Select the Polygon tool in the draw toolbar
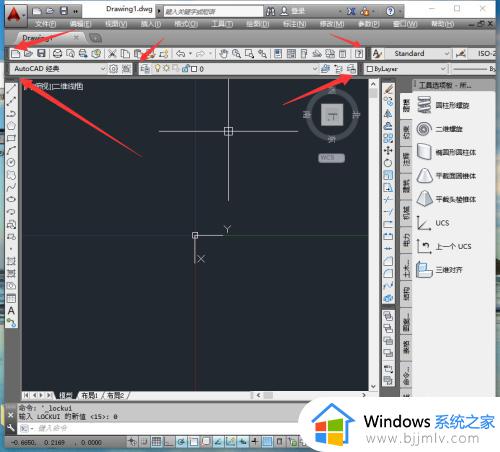500x452 pixels. [x=11, y=126]
